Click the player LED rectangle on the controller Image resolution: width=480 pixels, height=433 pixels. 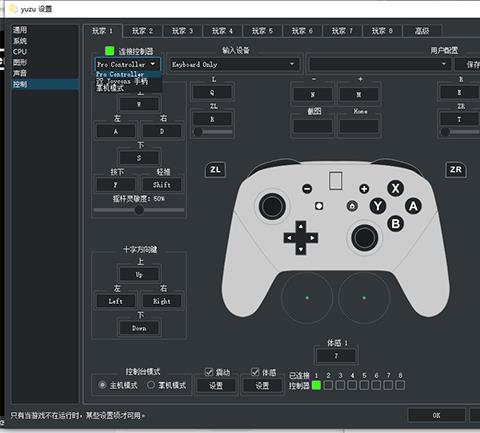click(335, 181)
